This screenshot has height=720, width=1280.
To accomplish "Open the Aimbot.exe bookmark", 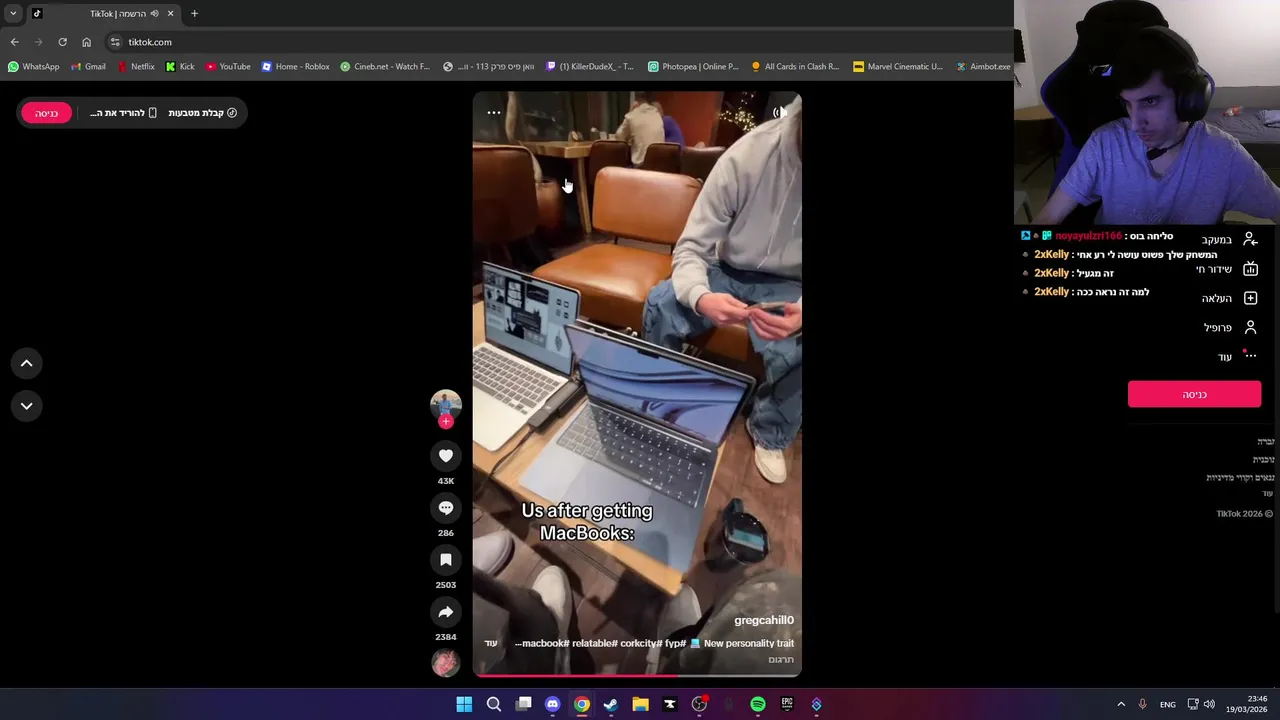I will tap(983, 67).
